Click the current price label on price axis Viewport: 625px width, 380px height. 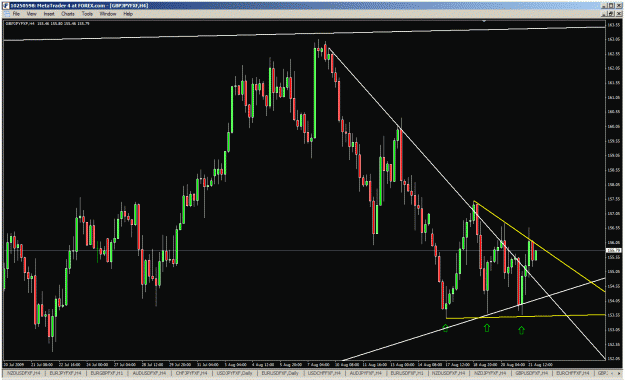pyautogui.click(x=613, y=250)
